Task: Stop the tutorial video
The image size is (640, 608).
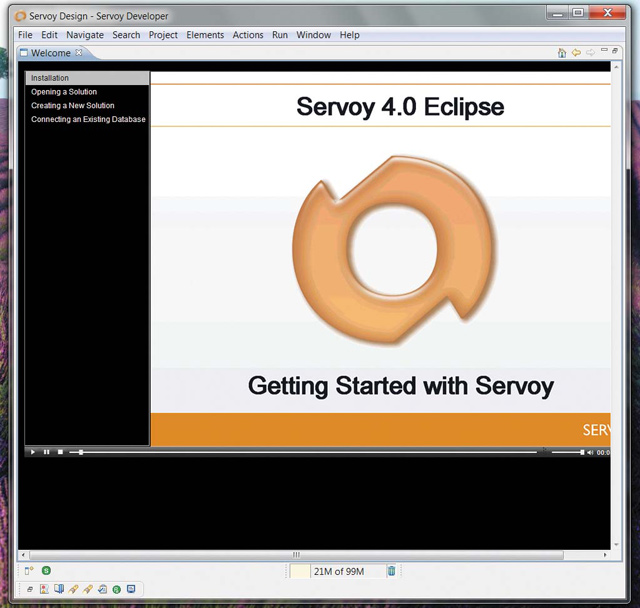Action: click(x=60, y=452)
